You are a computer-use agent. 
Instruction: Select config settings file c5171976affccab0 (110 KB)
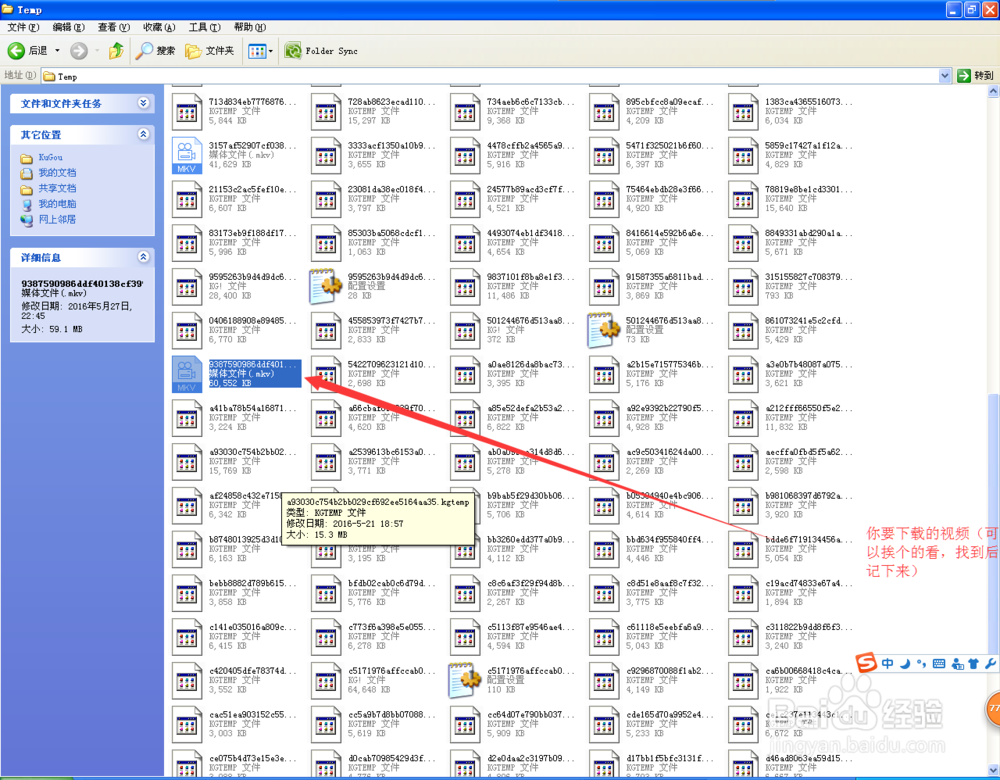pyautogui.click(x=512, y=680)
